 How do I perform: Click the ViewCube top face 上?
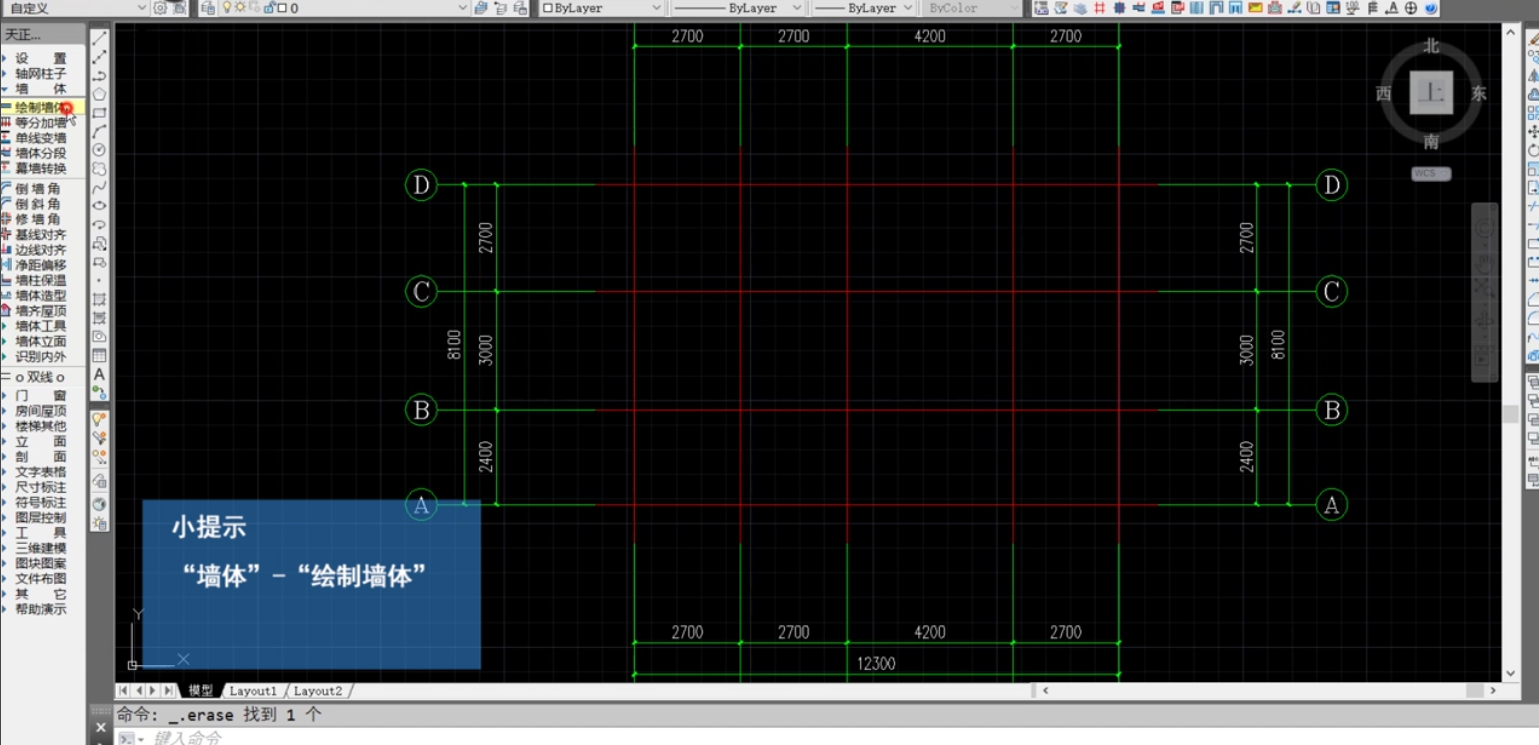pos(1430,93)
